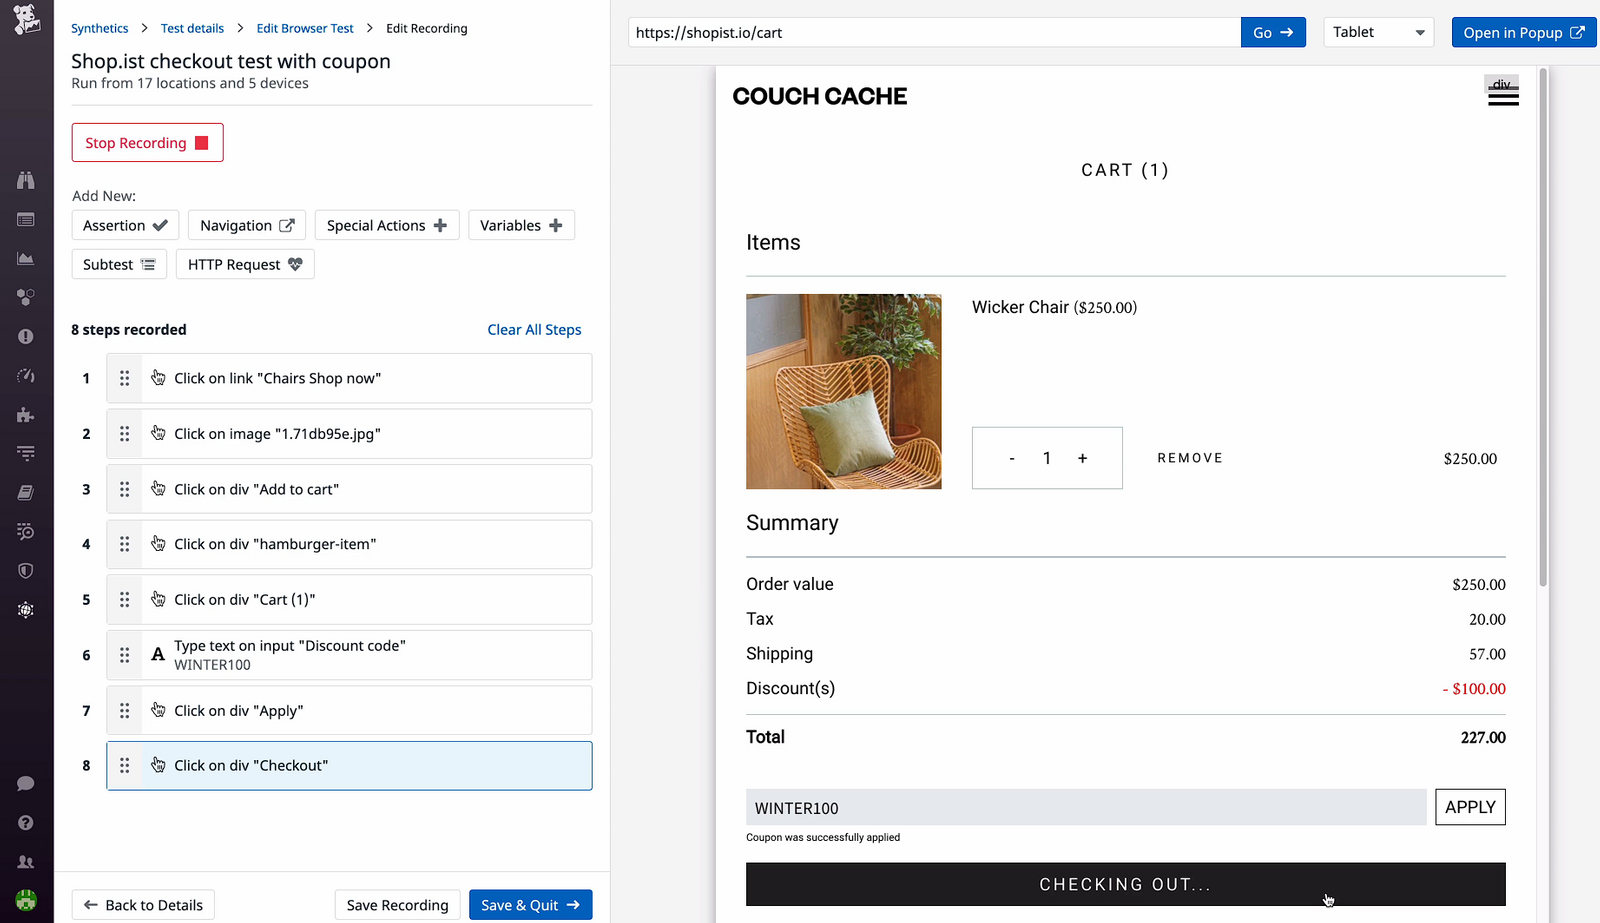The width and height of the screenshot is (1600, 923).
Task: Remove the Wicker Chair from cart
Action: pos(1189,457)
